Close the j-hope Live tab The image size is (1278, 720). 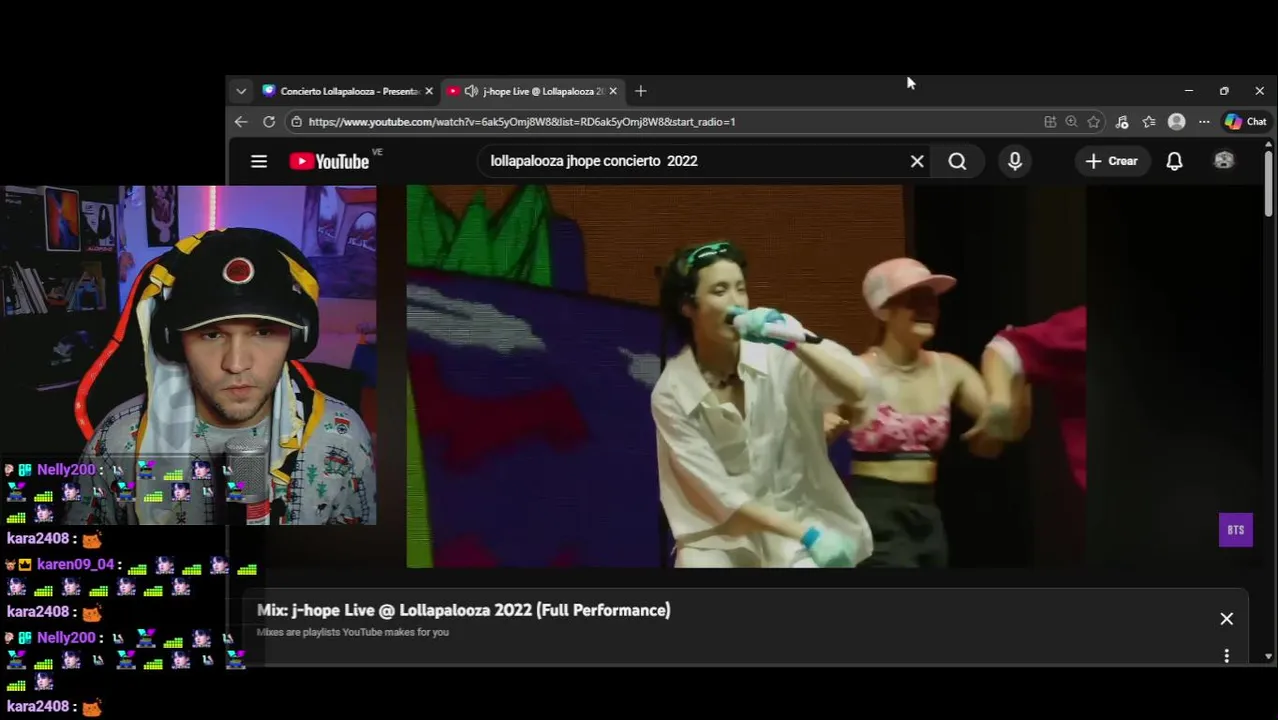click(x=613, y=91)
